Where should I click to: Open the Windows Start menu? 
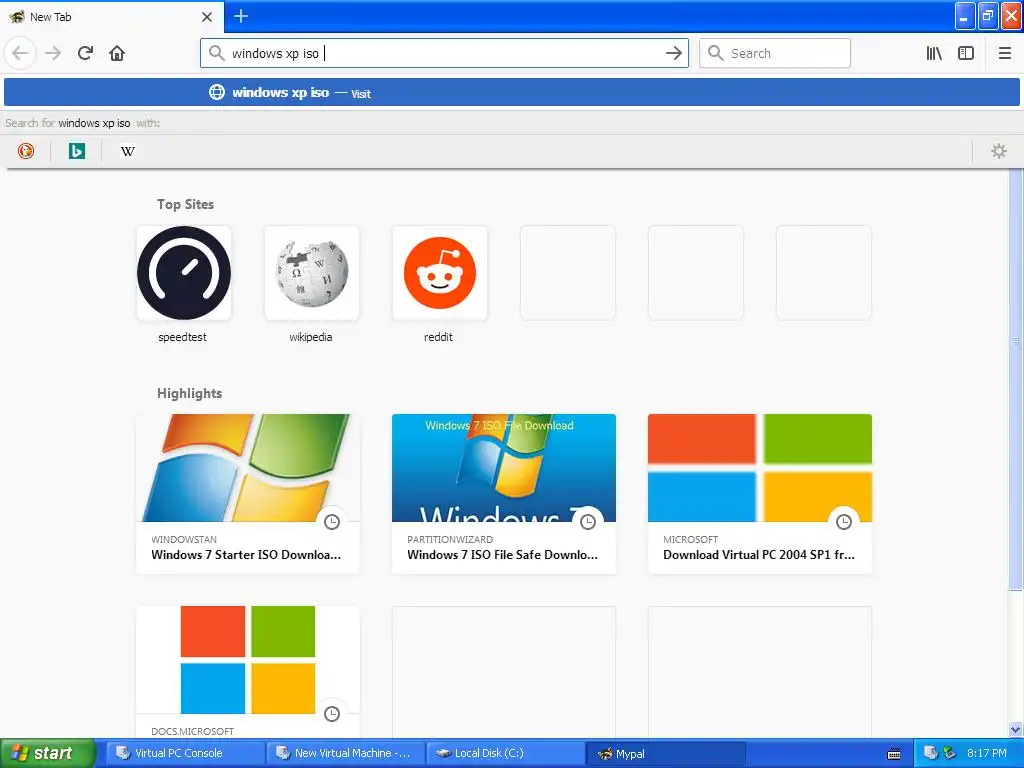[x=48, y=754]
